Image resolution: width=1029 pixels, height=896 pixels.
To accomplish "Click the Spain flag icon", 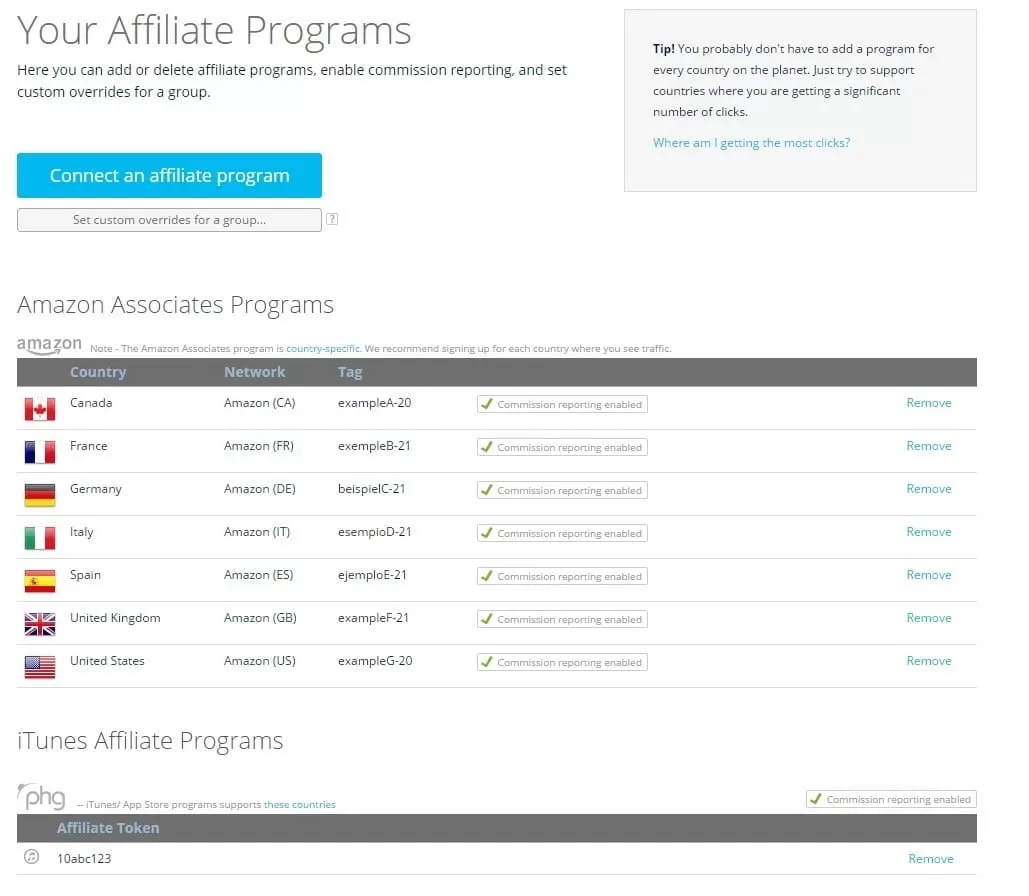I will (40, 581).
